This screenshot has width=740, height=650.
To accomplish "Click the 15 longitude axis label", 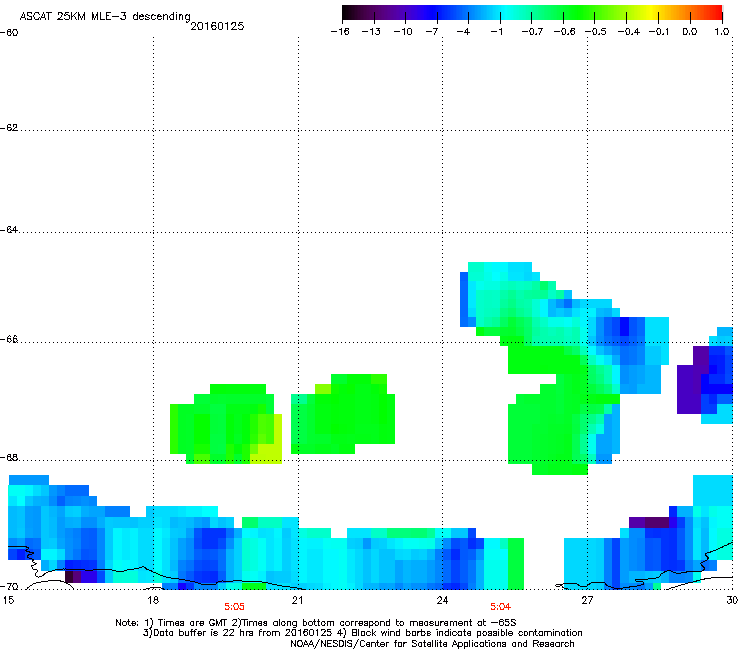I will click(8, 600).
